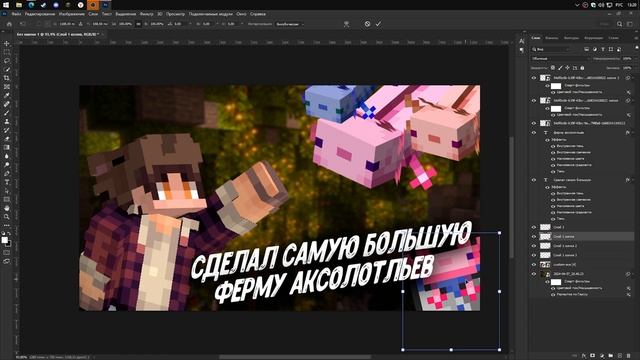The image size is (640, 360).
Task: Open the Фильтр menu
Action: pyautogui.click(x=147, y=14)
